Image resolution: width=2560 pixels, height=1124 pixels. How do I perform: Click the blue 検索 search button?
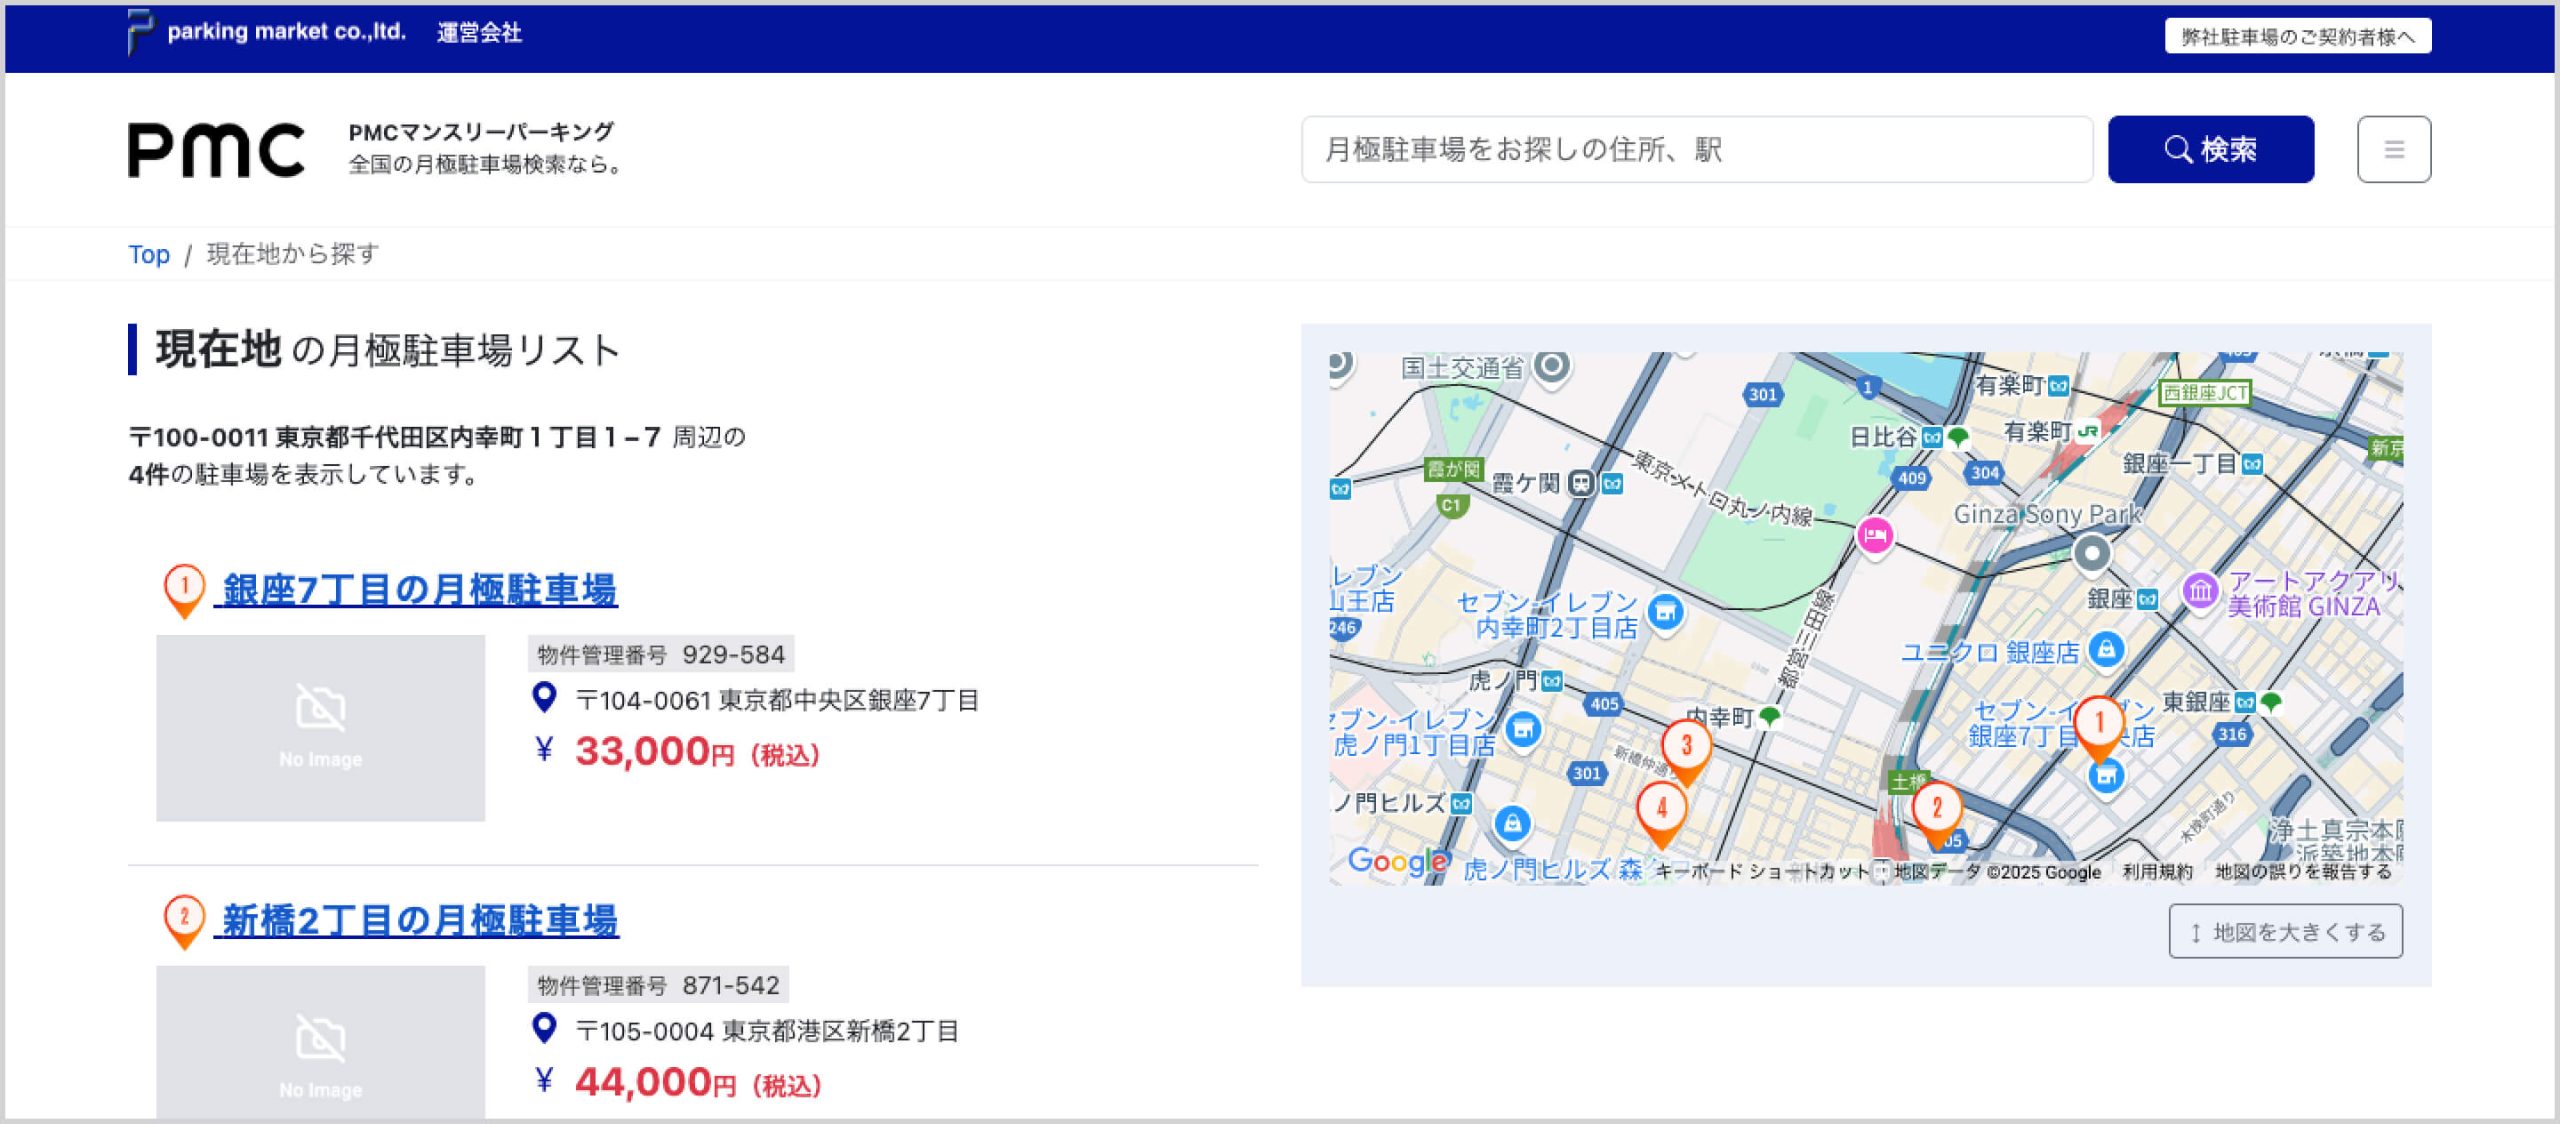point(2211,149)
